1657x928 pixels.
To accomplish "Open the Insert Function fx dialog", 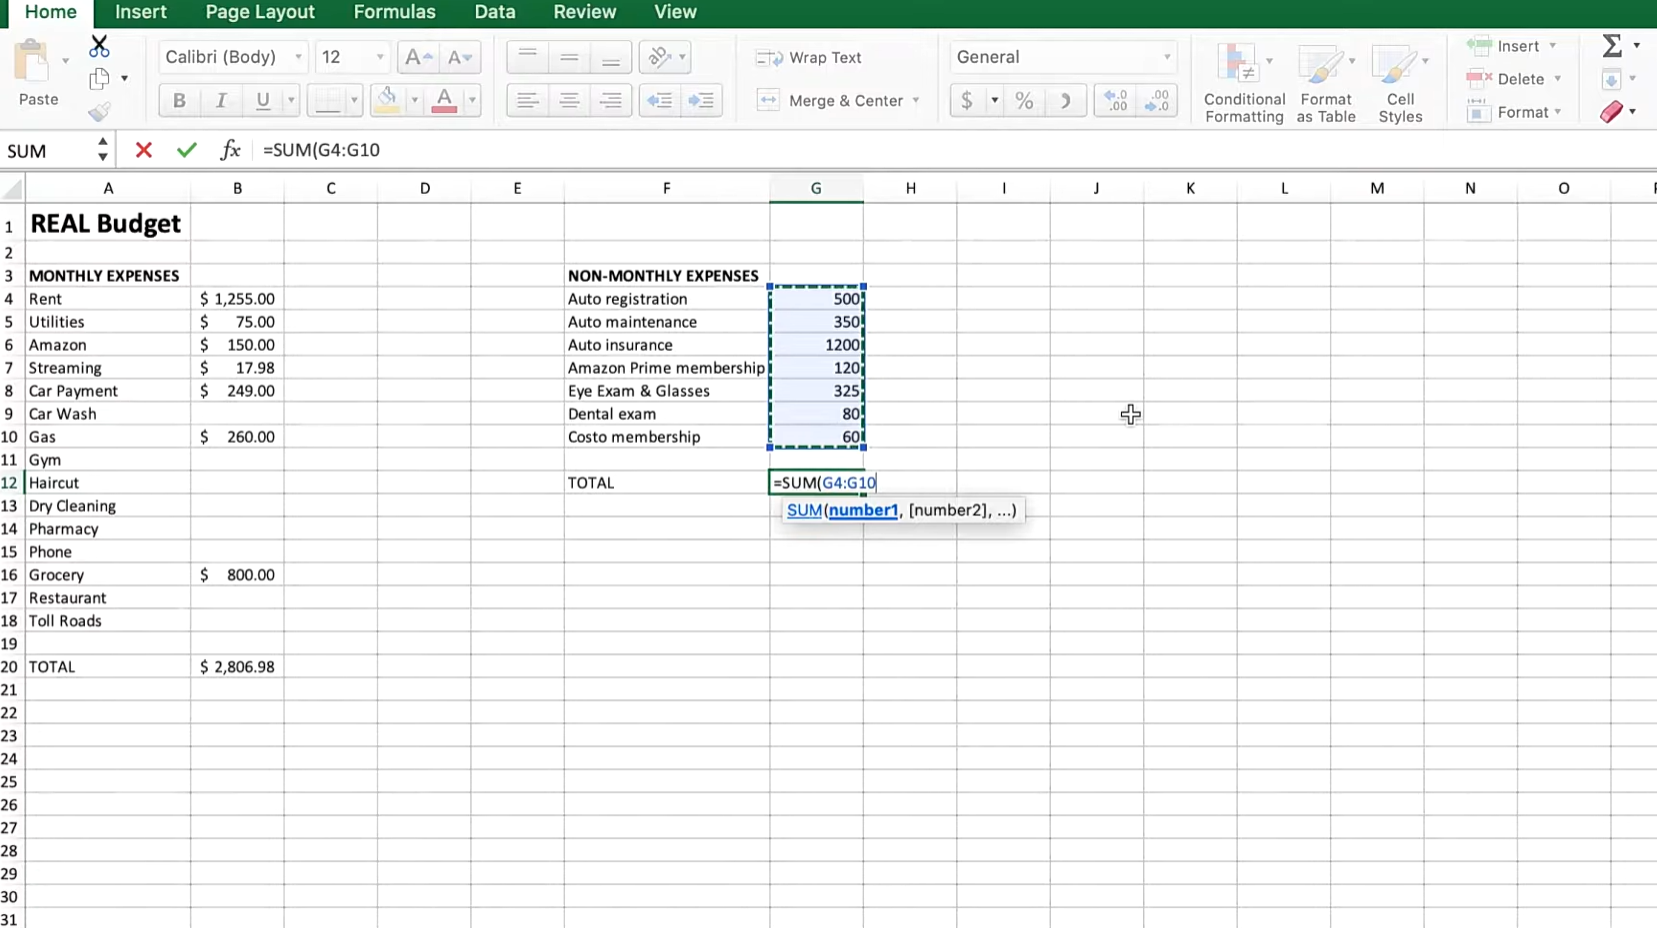I will pos(230,150).
